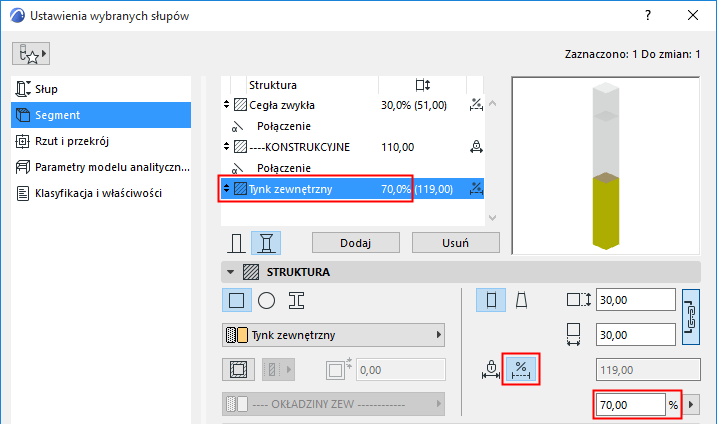Select circular column cross-section shape
This screenshot has width=717, height=424.
pyautogui.click(x=266, y=300)
